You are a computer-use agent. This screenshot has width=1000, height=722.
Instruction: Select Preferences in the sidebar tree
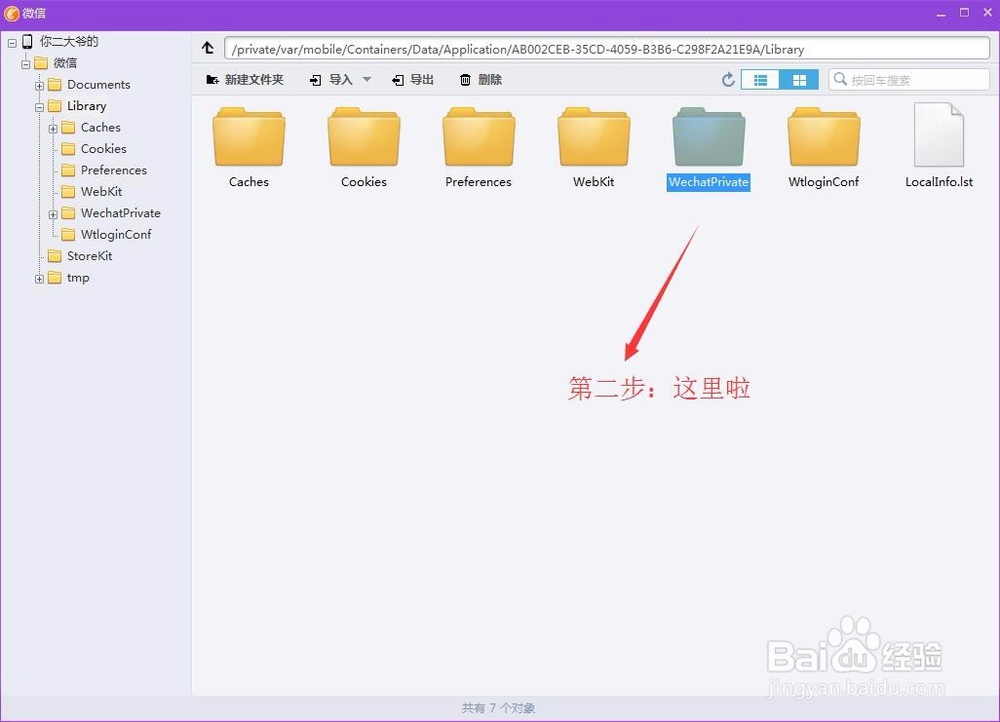click(114, 170)
